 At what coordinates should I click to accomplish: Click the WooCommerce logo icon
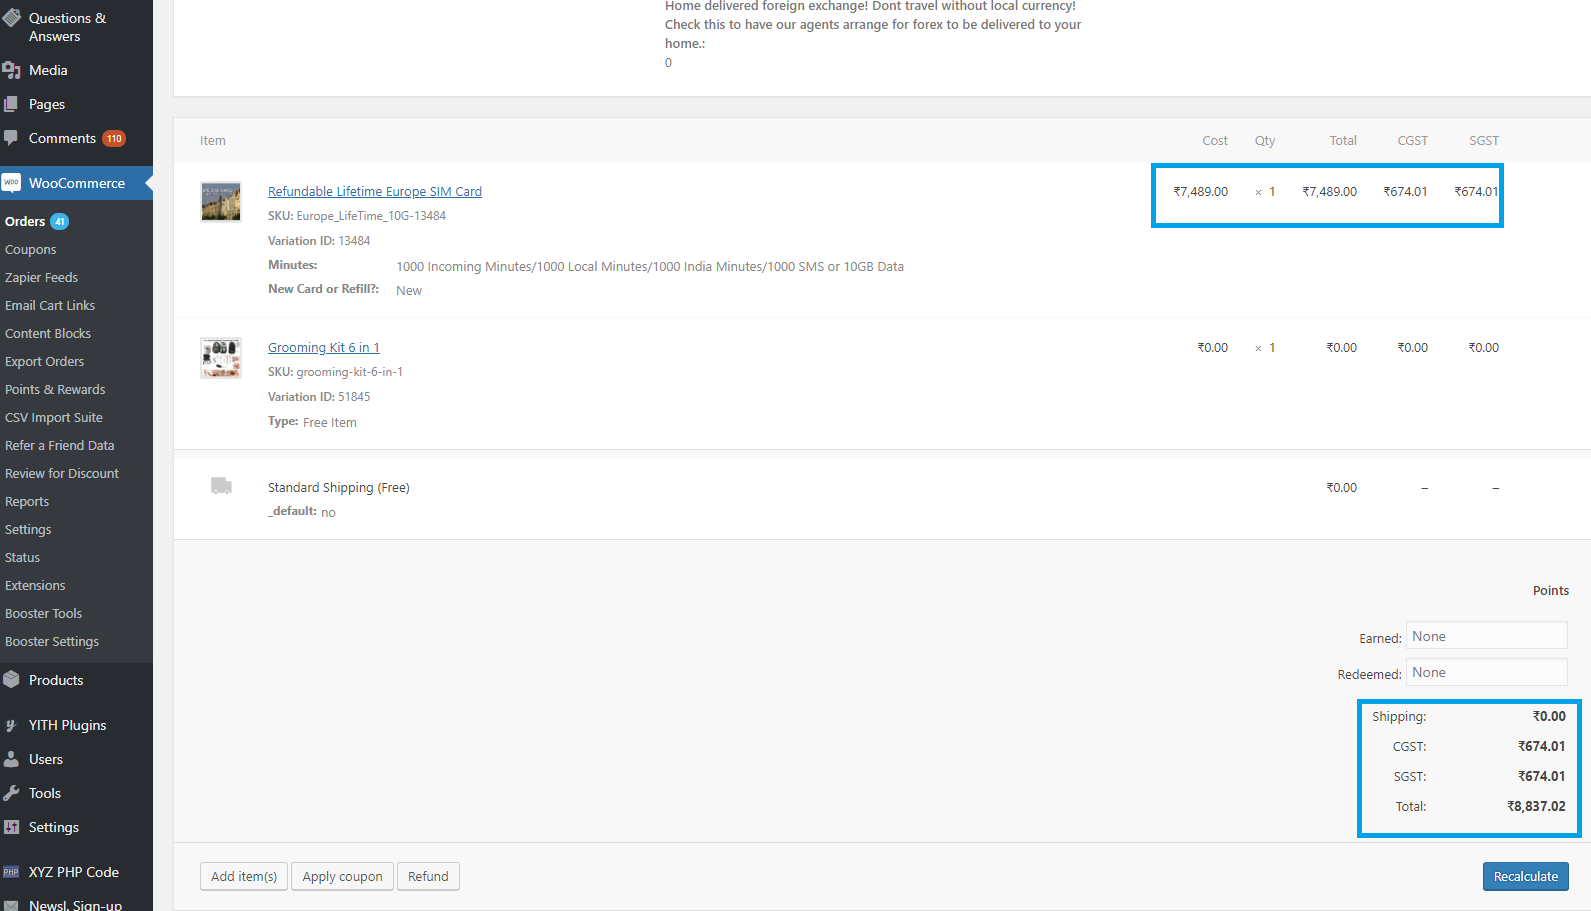[x=12, y=183]
